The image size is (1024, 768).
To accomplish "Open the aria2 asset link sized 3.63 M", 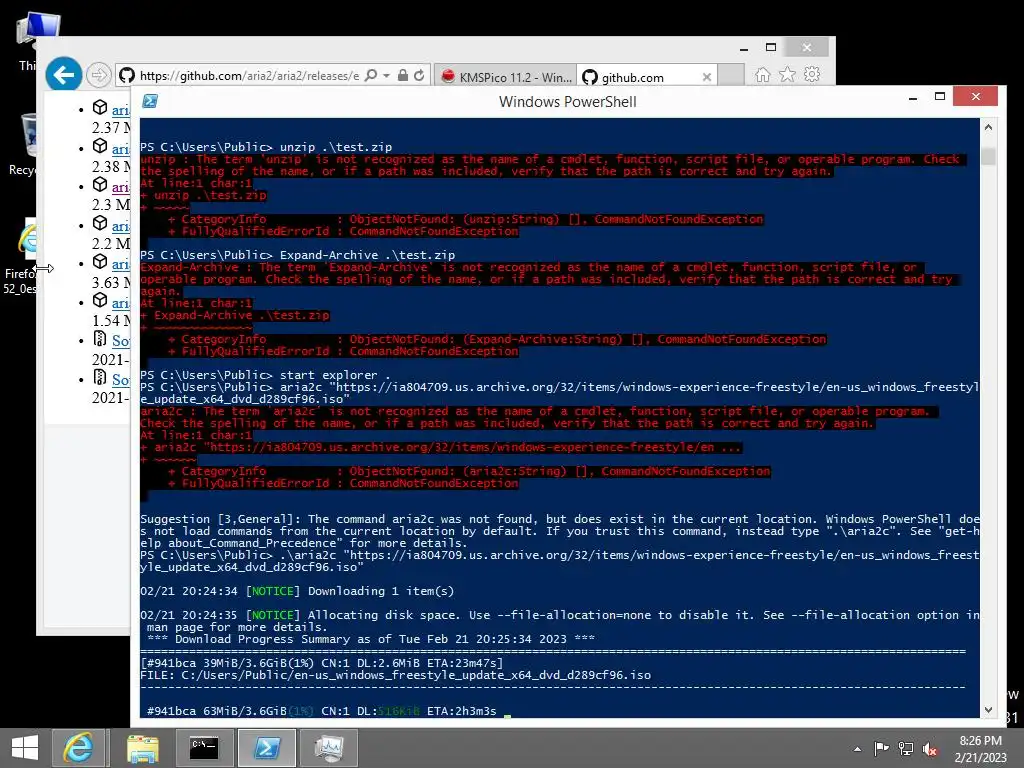I will pos(121,264).
